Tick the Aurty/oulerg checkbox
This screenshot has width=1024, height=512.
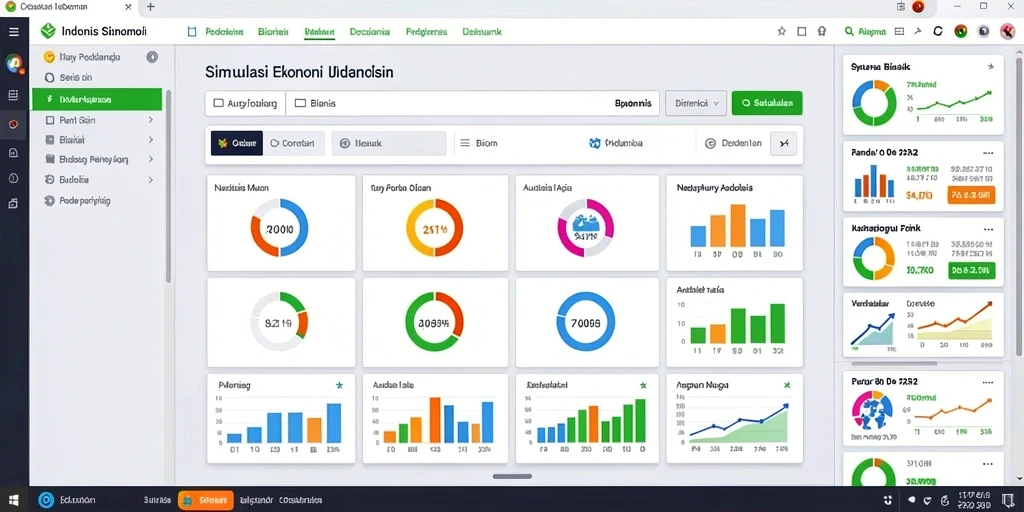pos(219,103)
